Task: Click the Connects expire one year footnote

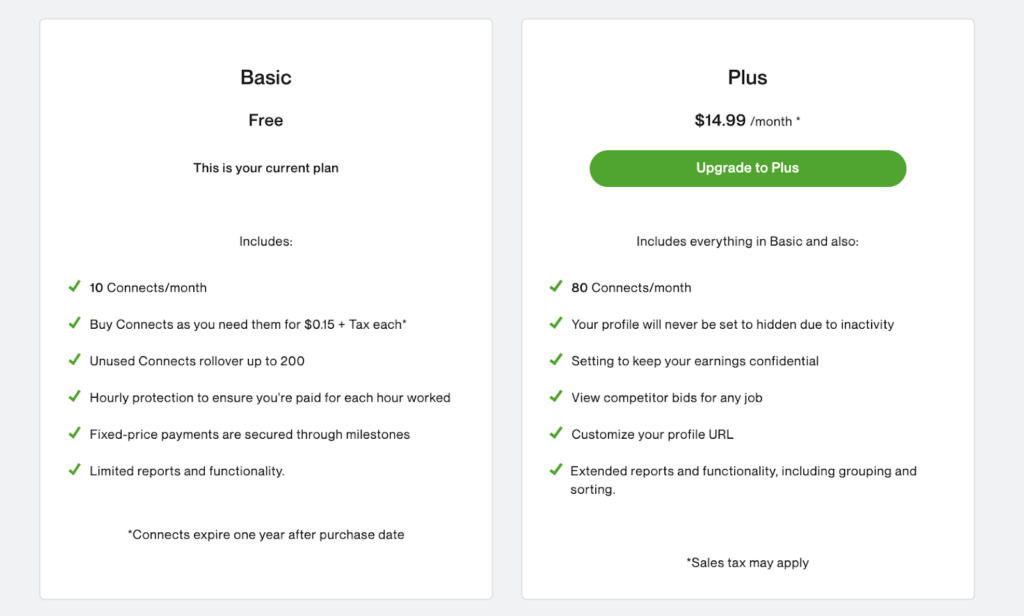Action: [266, 534]
